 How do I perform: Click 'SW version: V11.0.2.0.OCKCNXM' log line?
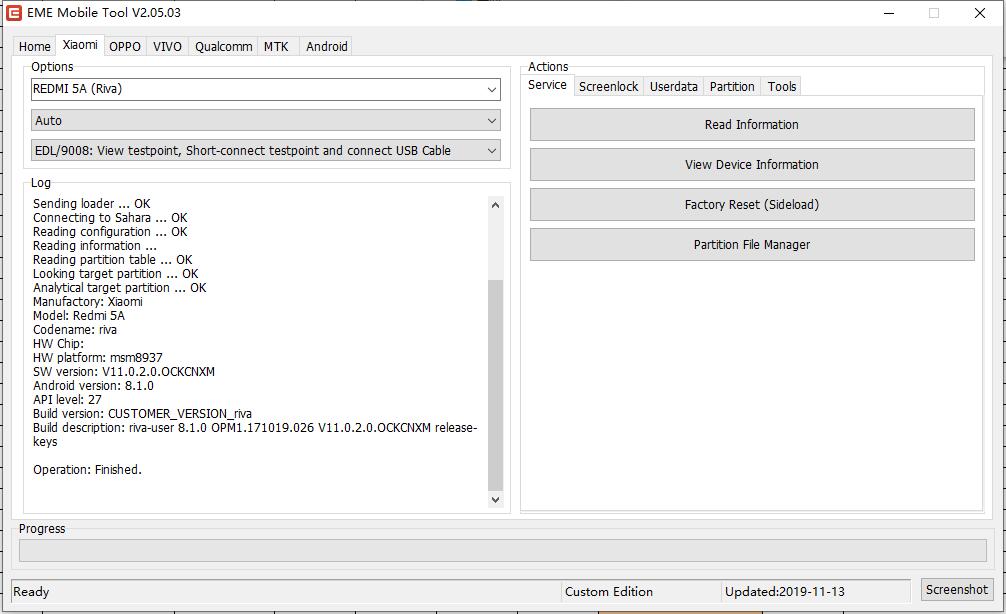click(x=124, y=371)
